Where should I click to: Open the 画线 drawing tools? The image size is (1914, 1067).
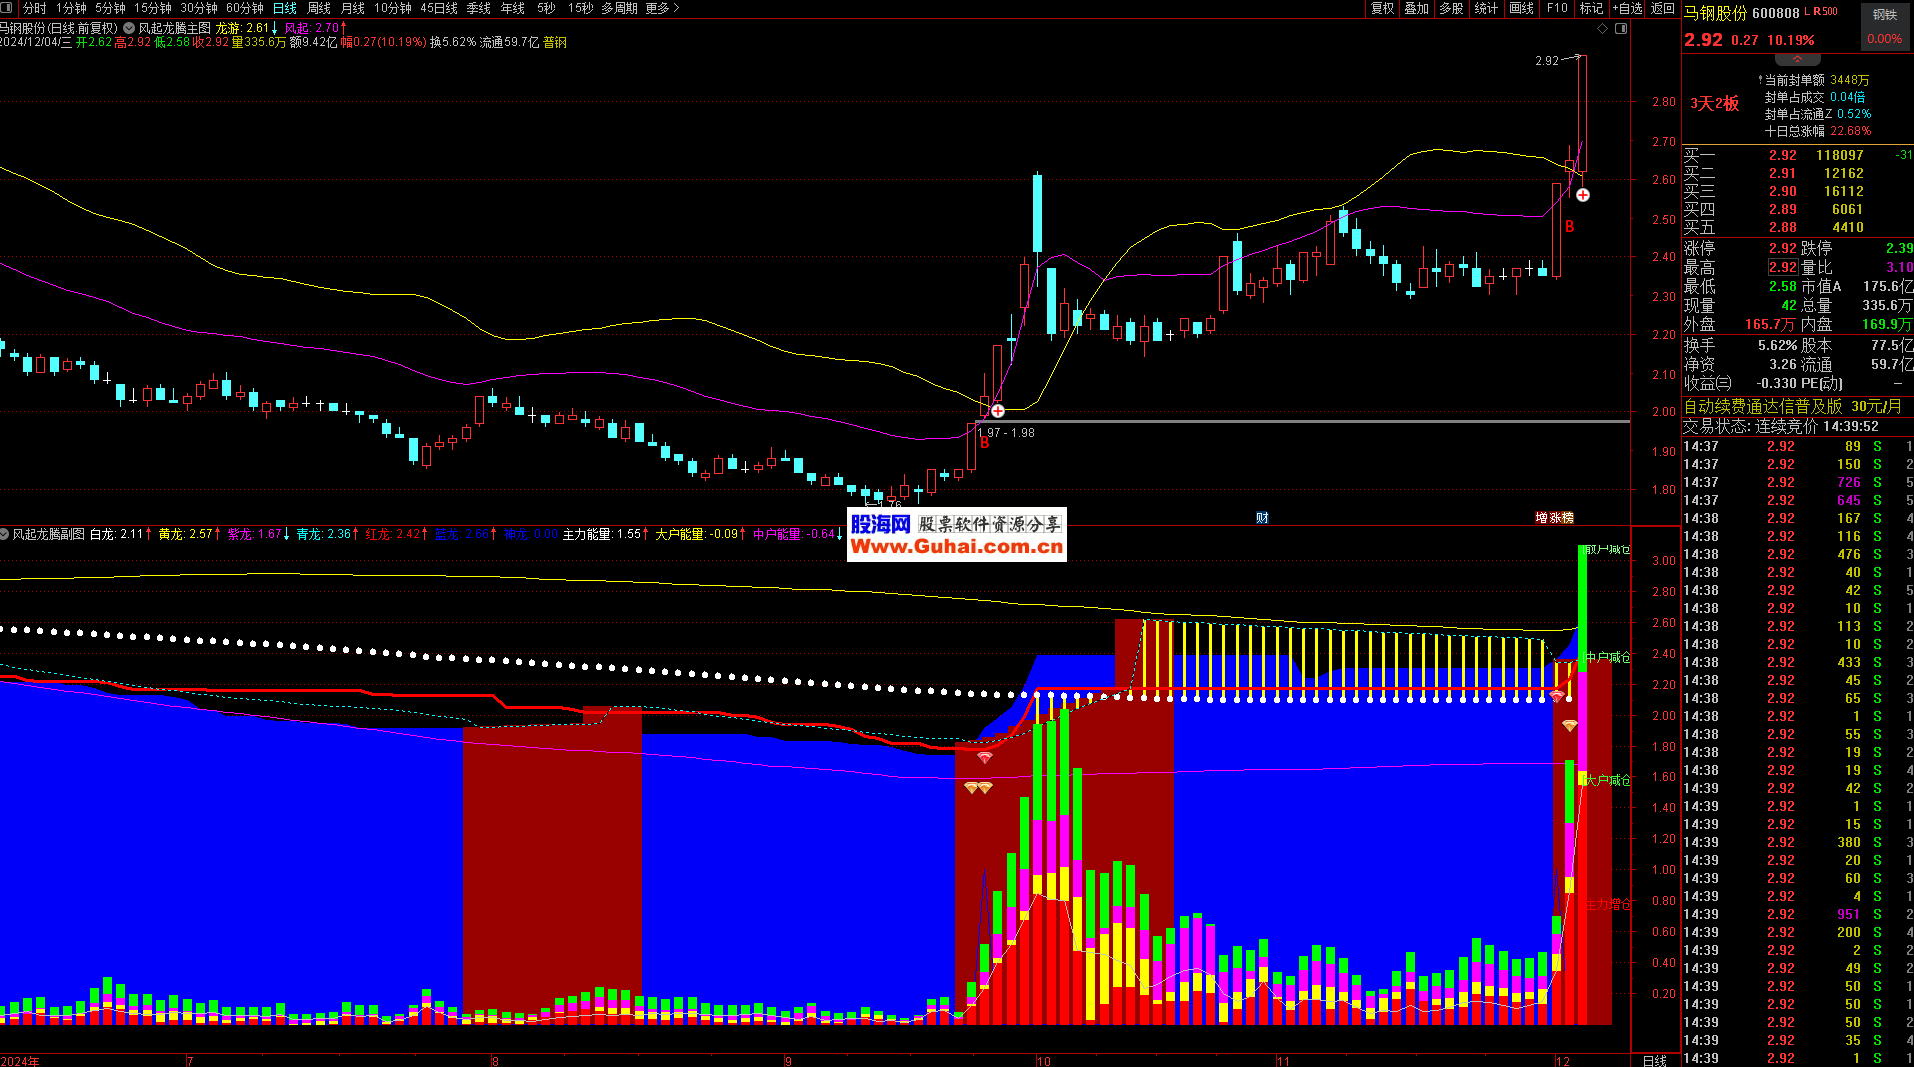[1521, 8]
